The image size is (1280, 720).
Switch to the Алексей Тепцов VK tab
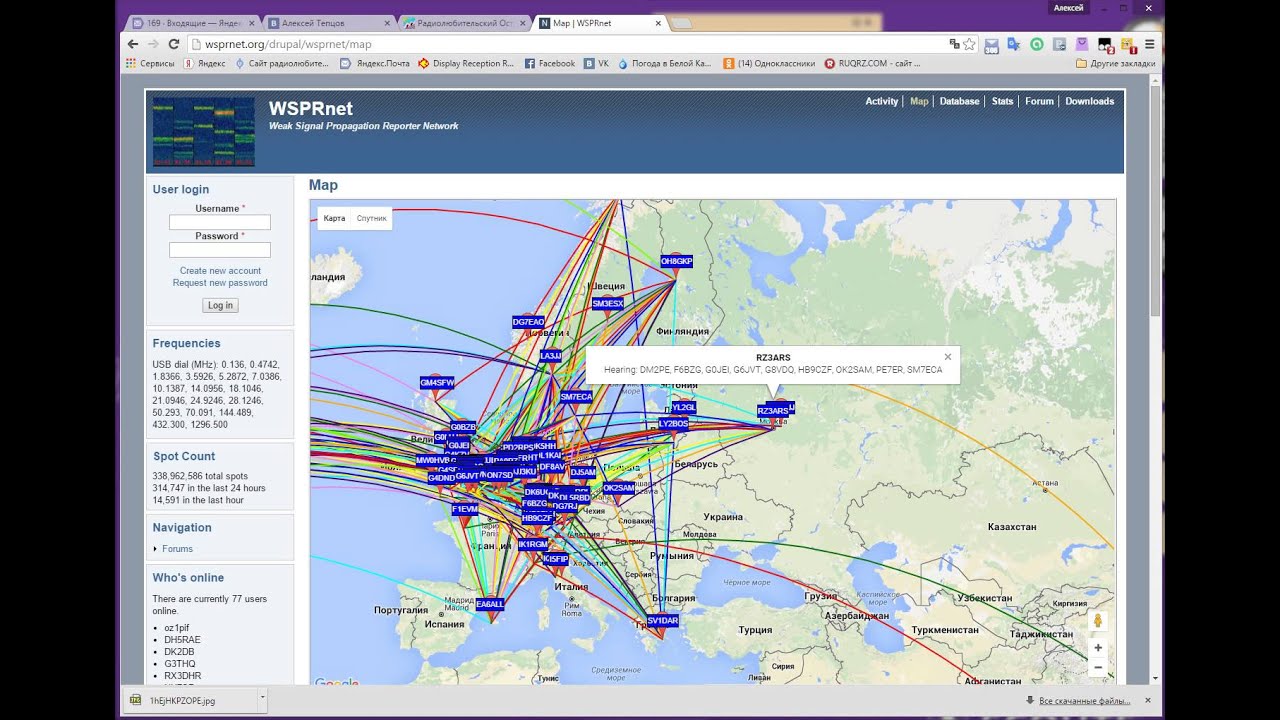pos(326,22)
